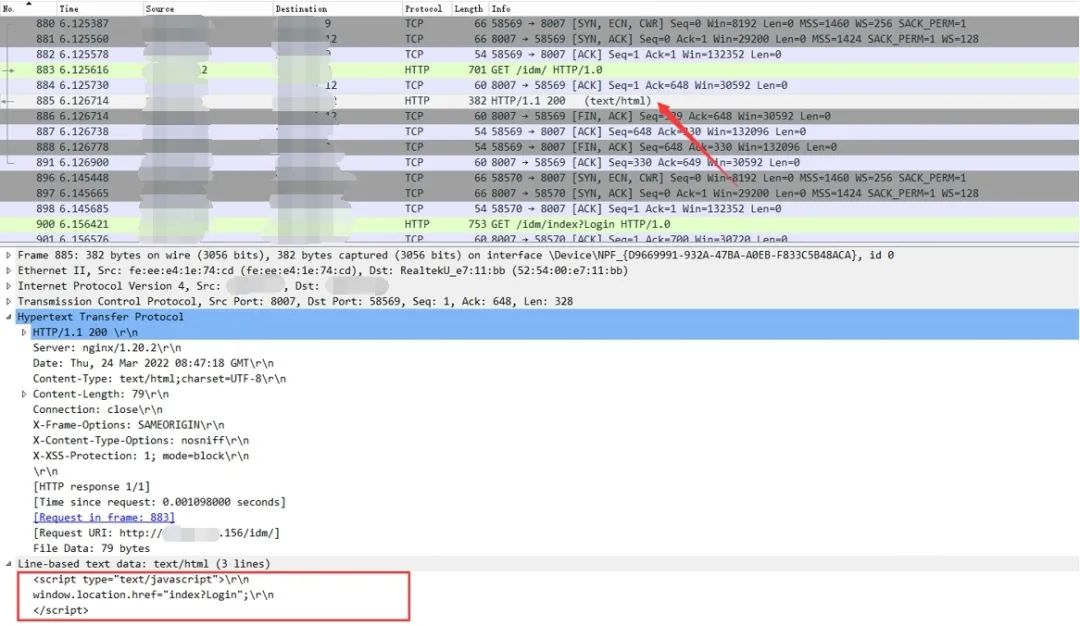
Task: Select the script type="text/javascript" line
Action: pos(141,579)
